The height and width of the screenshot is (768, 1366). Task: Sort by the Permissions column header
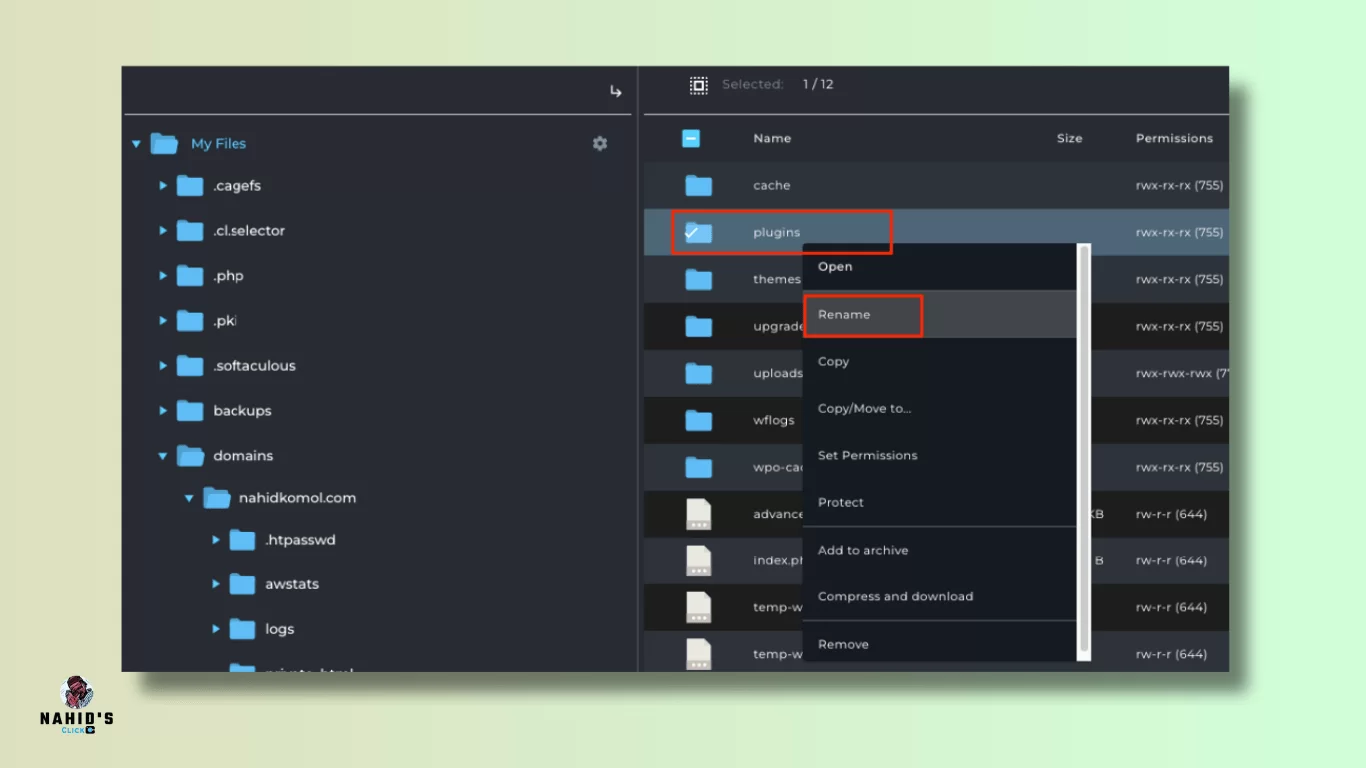click(1174, 139)
